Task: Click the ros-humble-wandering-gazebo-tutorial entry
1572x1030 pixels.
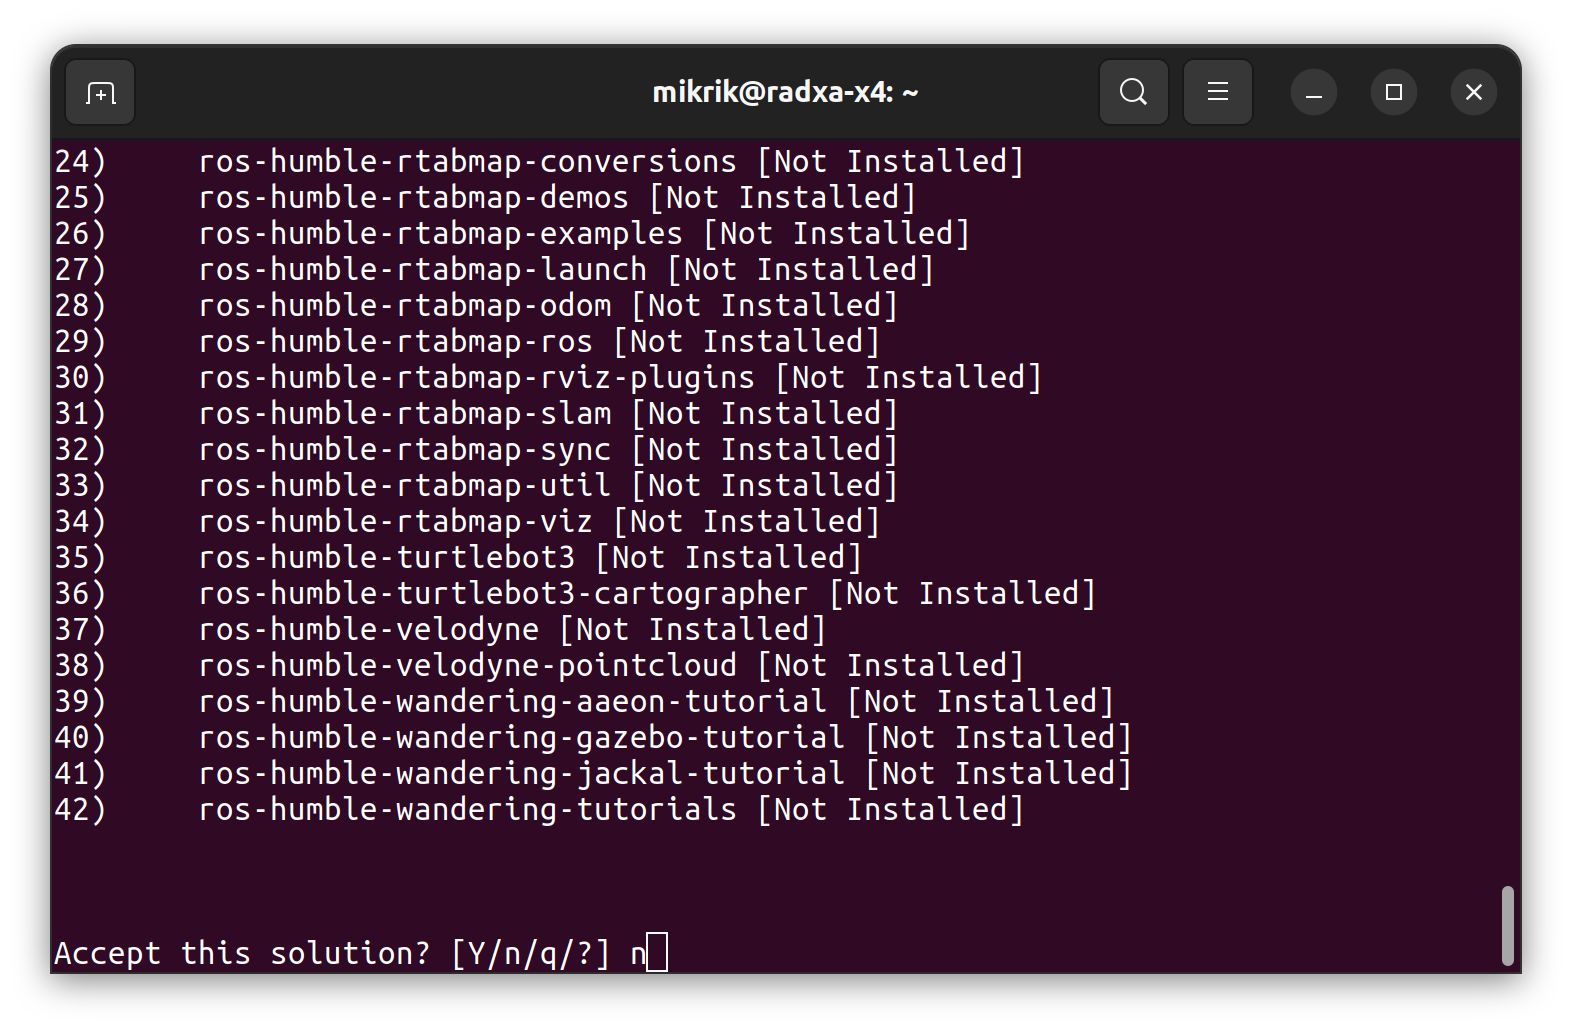Action: (521, 738)
